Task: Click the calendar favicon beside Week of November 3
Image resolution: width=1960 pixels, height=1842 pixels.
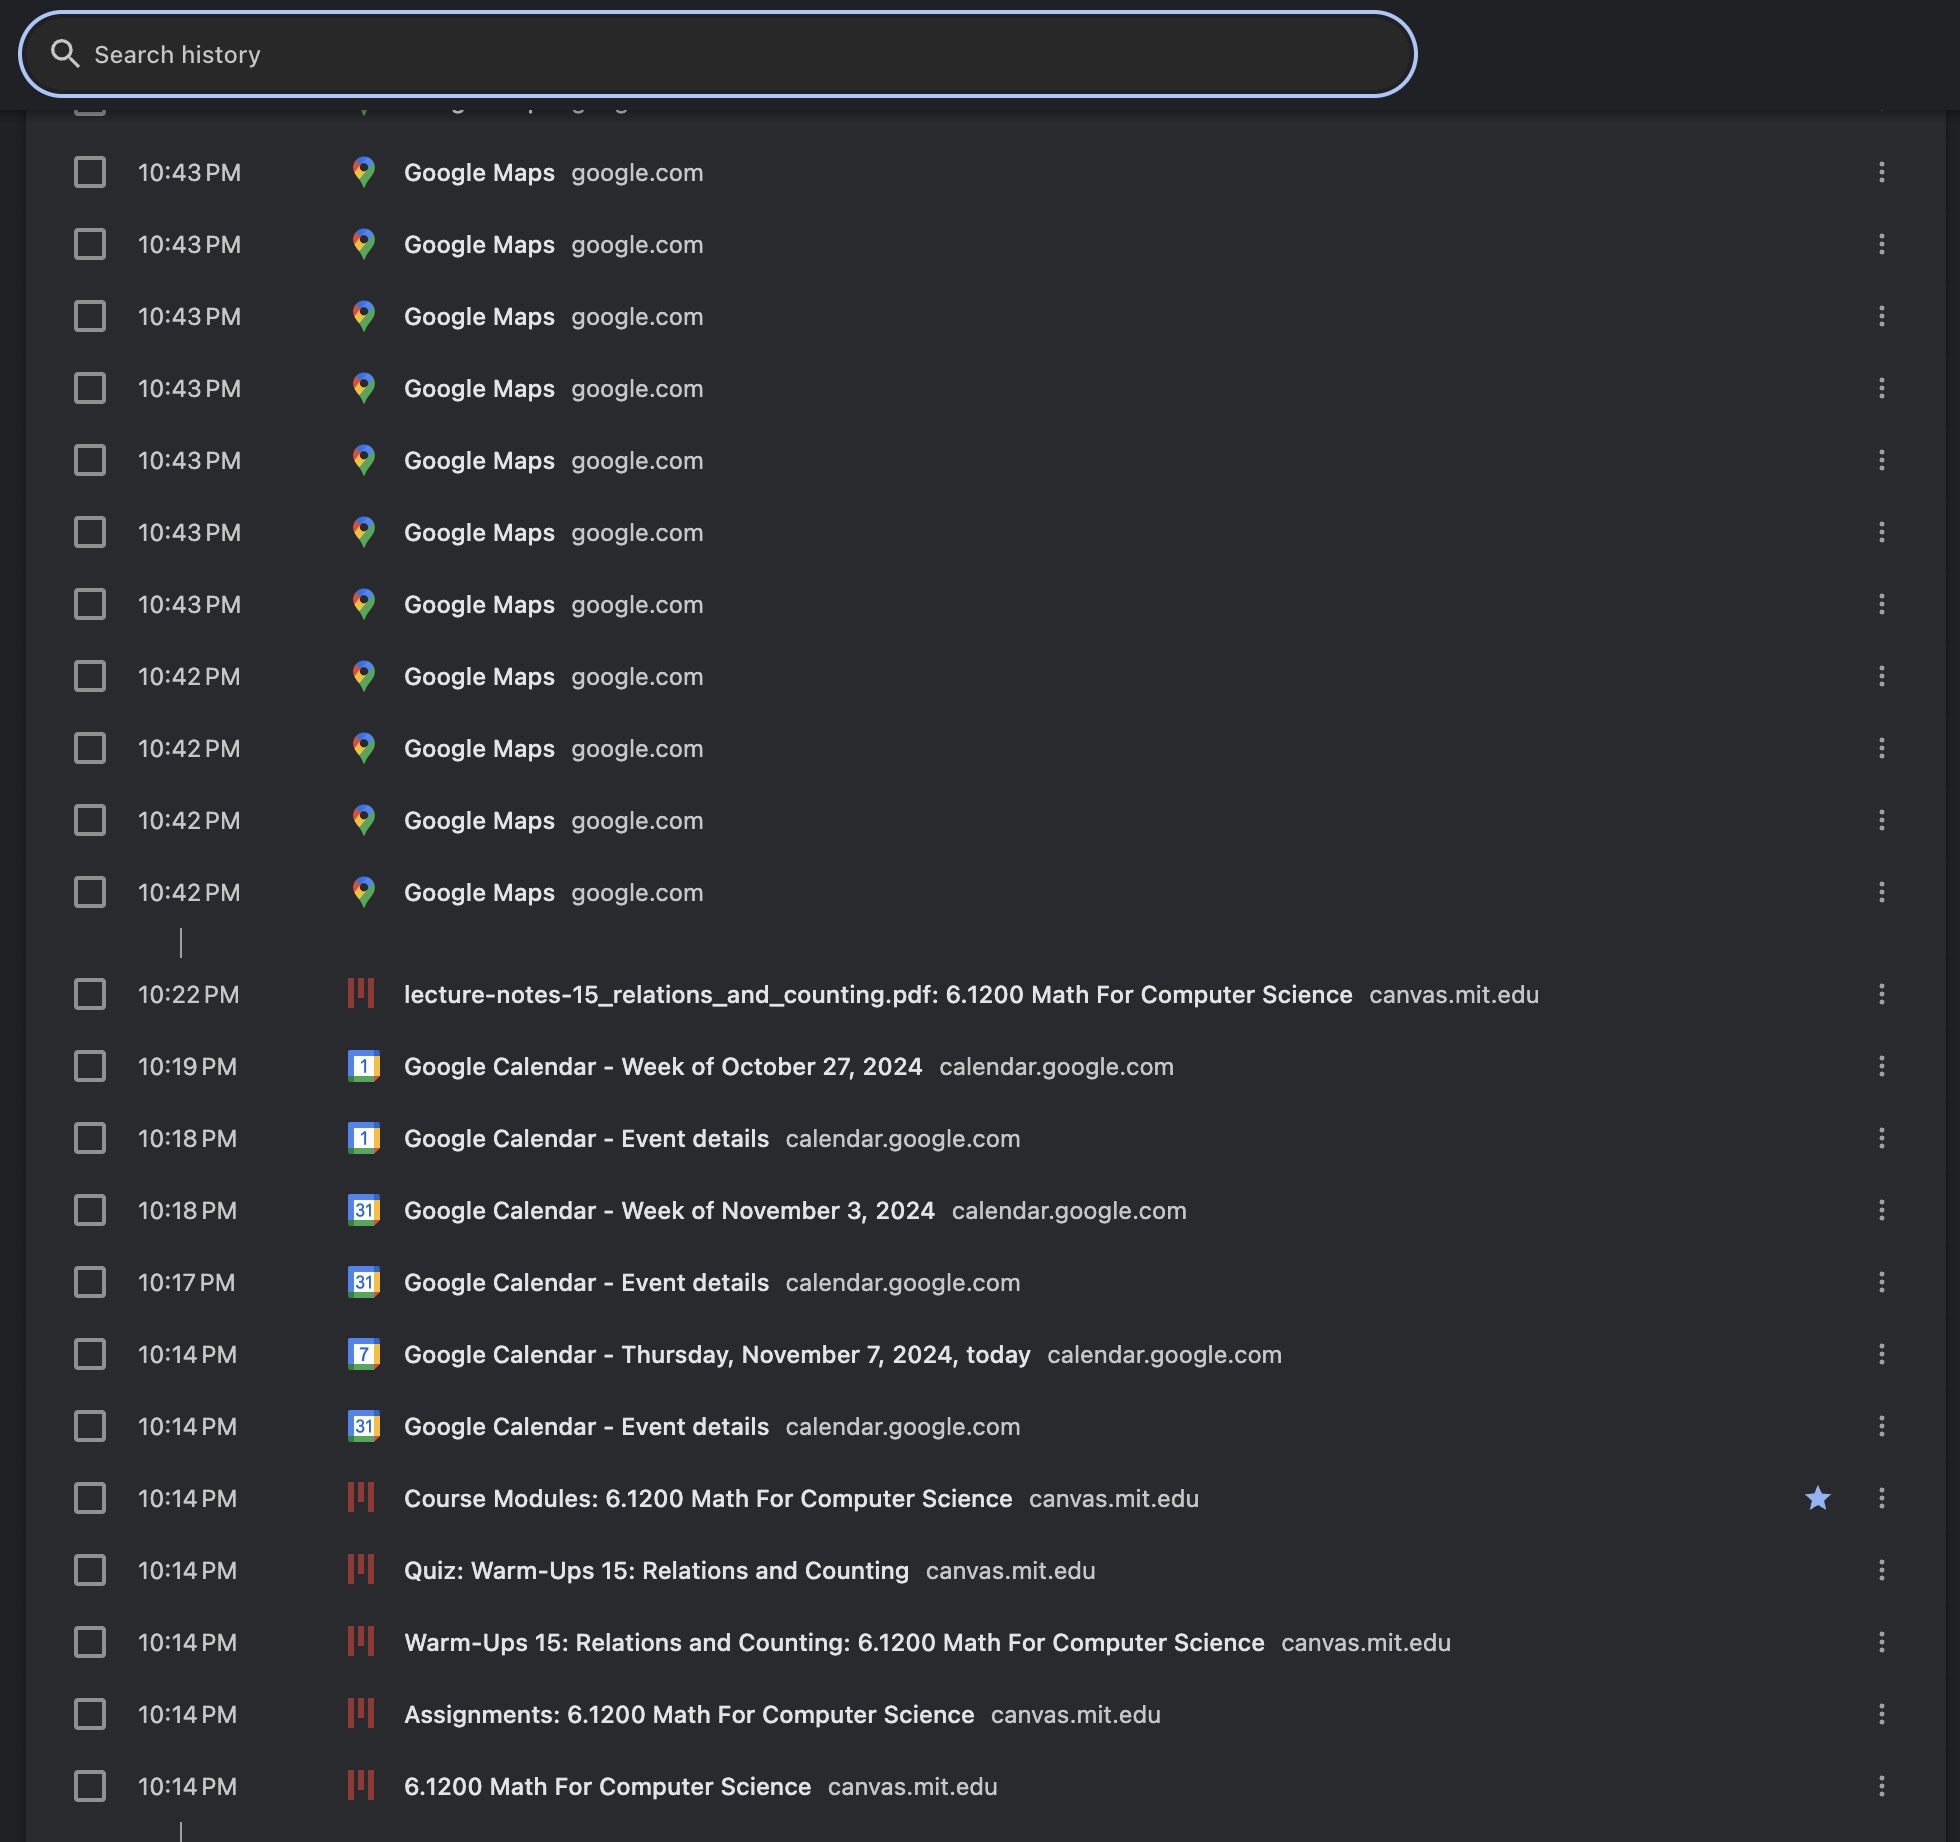Action: pyautogui.click(x=364, y=1210)
